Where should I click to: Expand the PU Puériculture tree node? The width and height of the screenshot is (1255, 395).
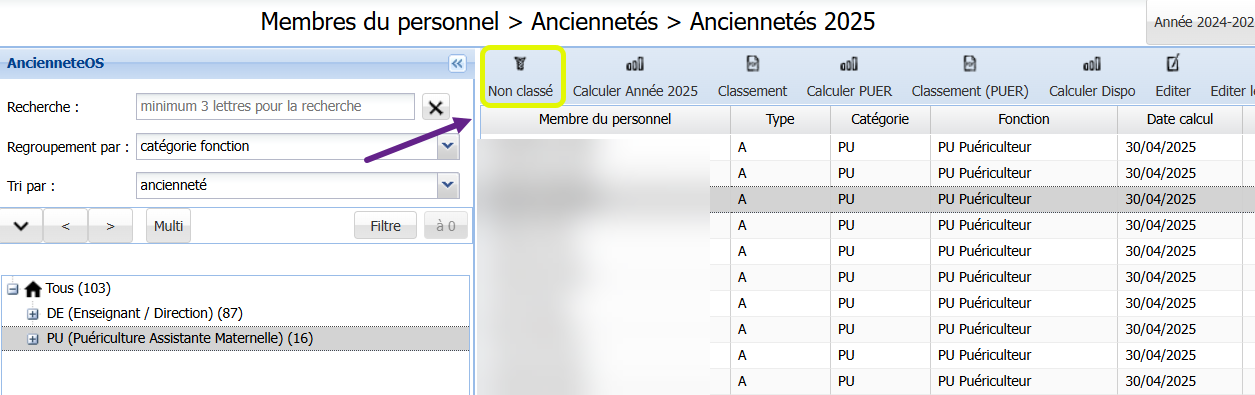pyautogui.click(x=33, y=339)
